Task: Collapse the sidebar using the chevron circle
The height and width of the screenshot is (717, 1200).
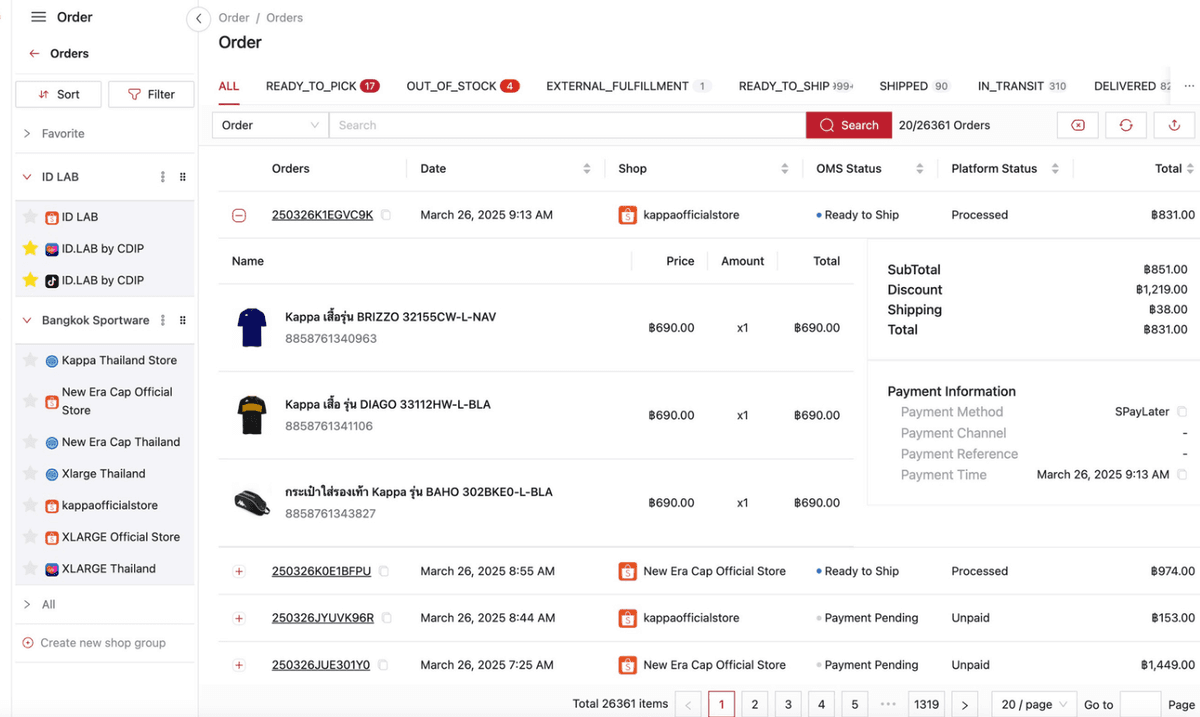Action: 196,18
